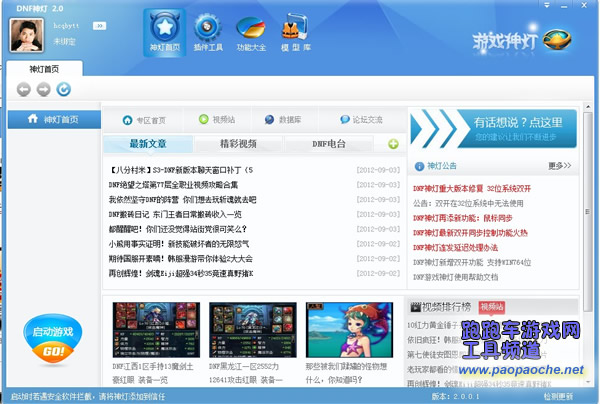
Task: Open the 论坛交流 section
Action: click(361, 119)
